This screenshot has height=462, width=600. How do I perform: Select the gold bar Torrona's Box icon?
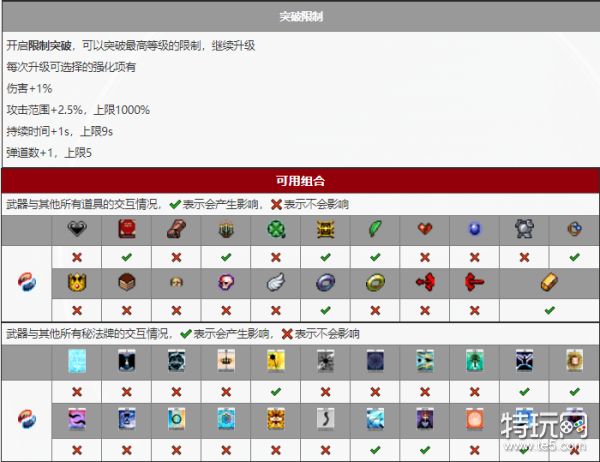click(549, 283)
